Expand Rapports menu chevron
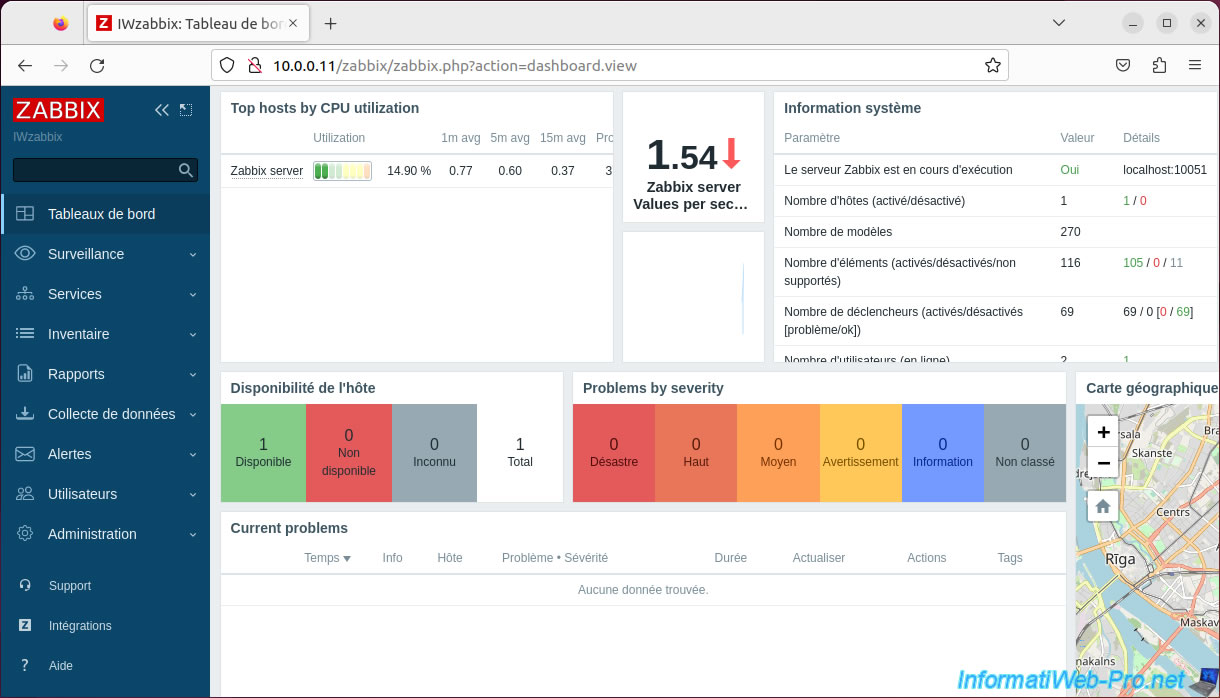The width and height of the screenshot is (1220, 698). tap(193, 375)
